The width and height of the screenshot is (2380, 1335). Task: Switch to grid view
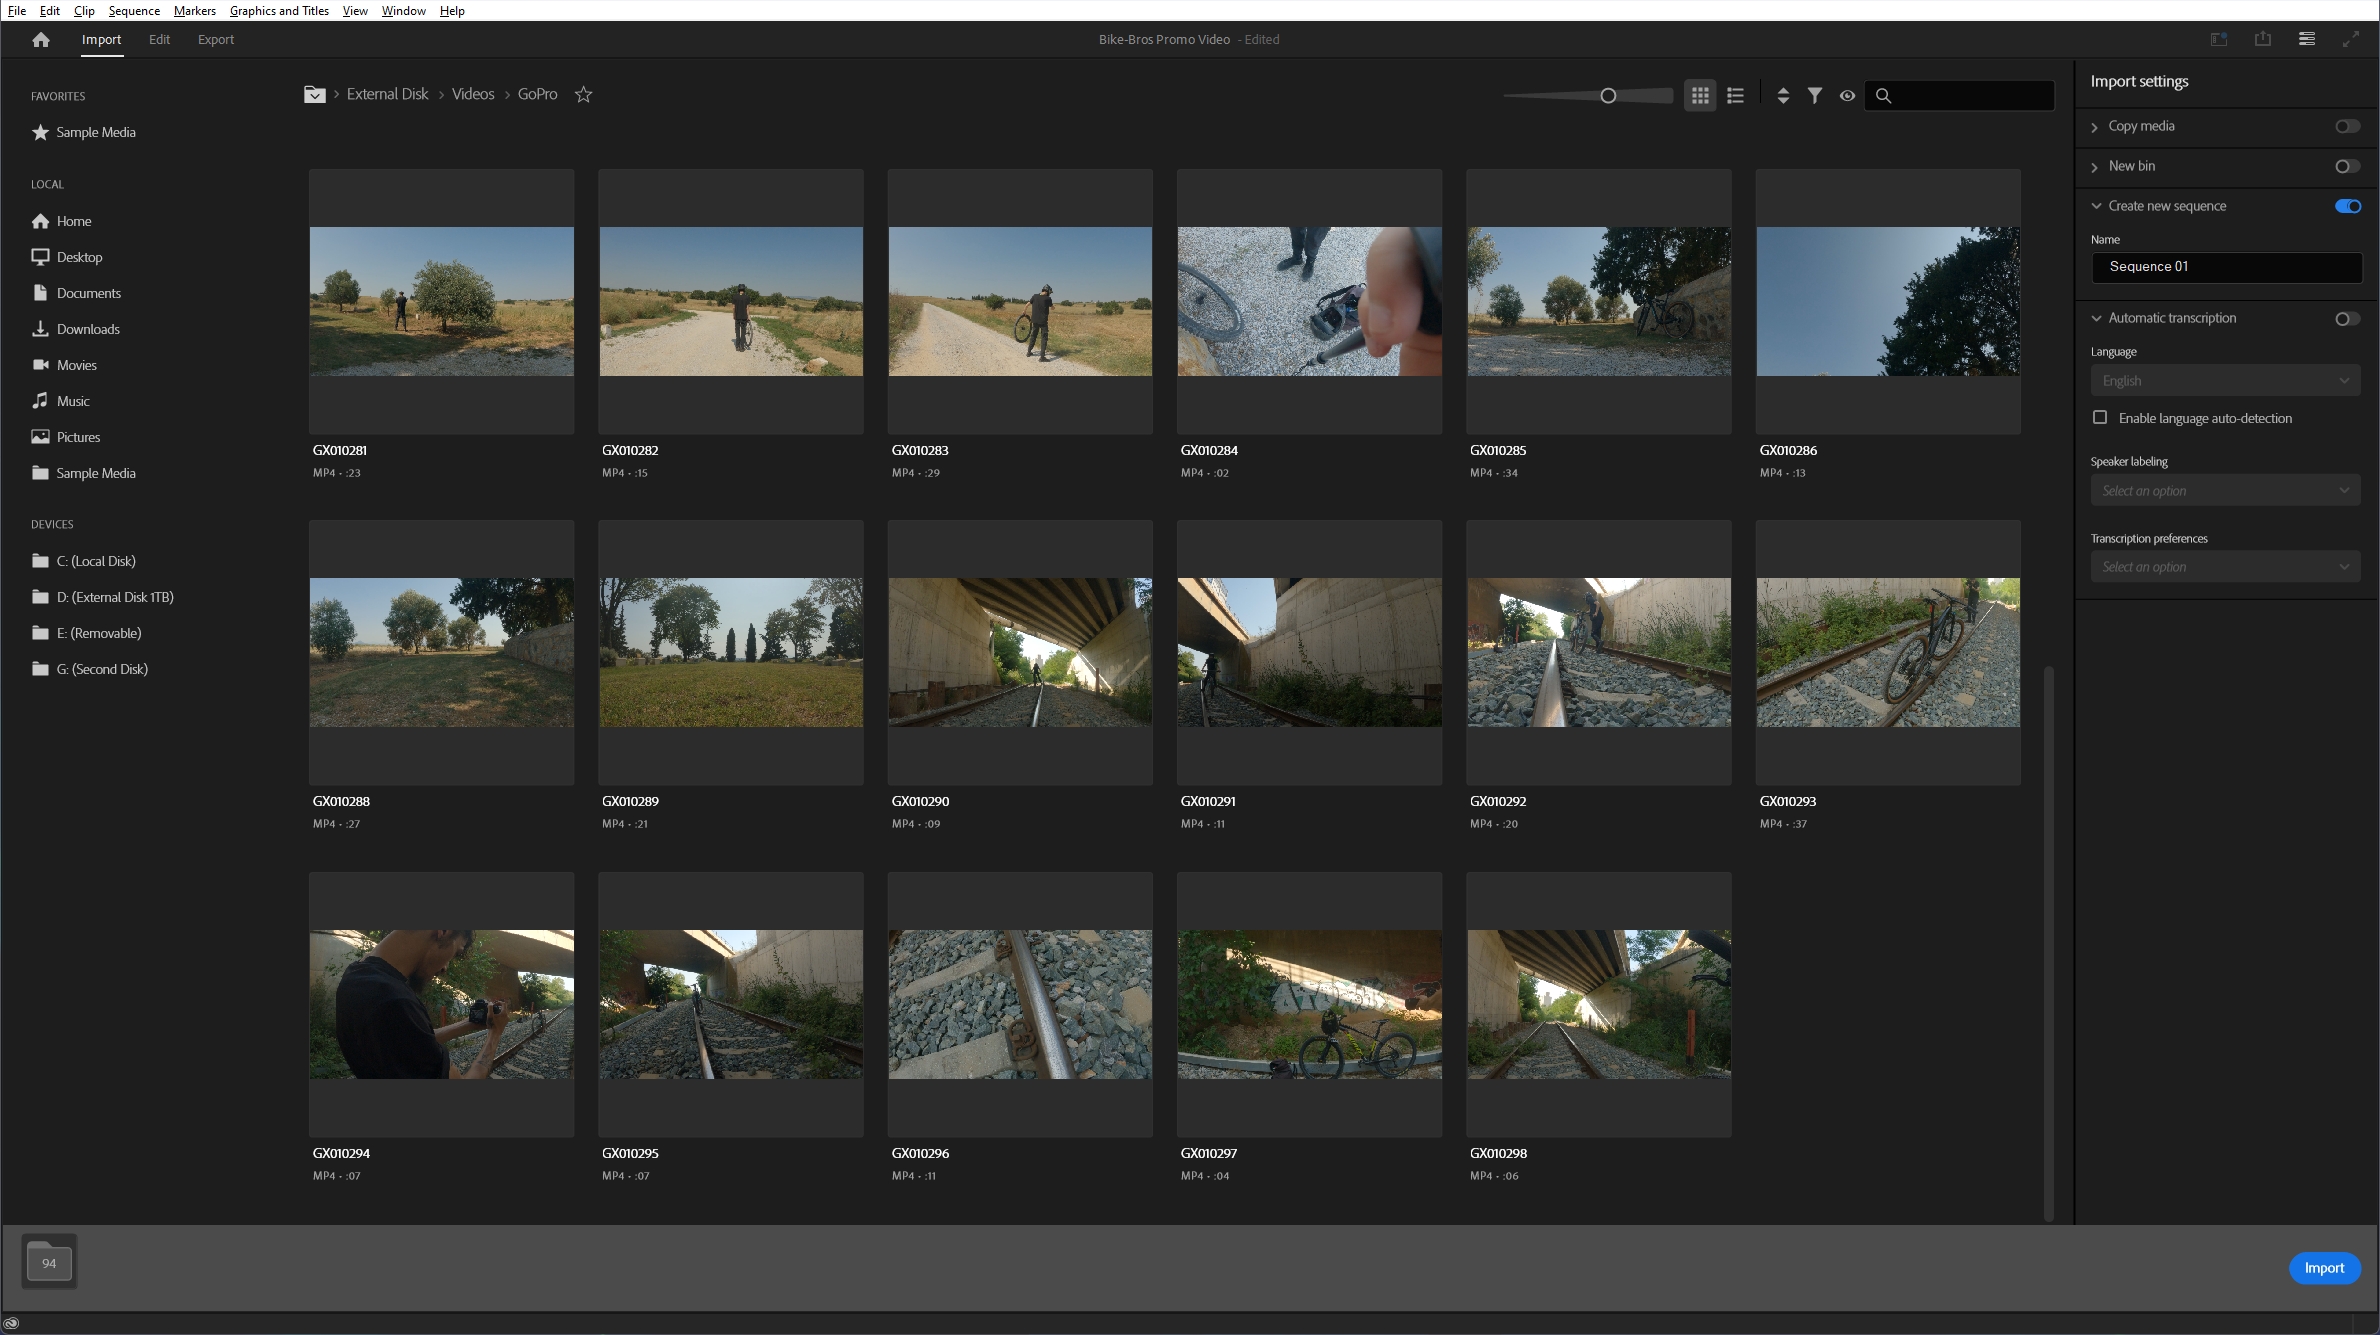coord(1699,96)
